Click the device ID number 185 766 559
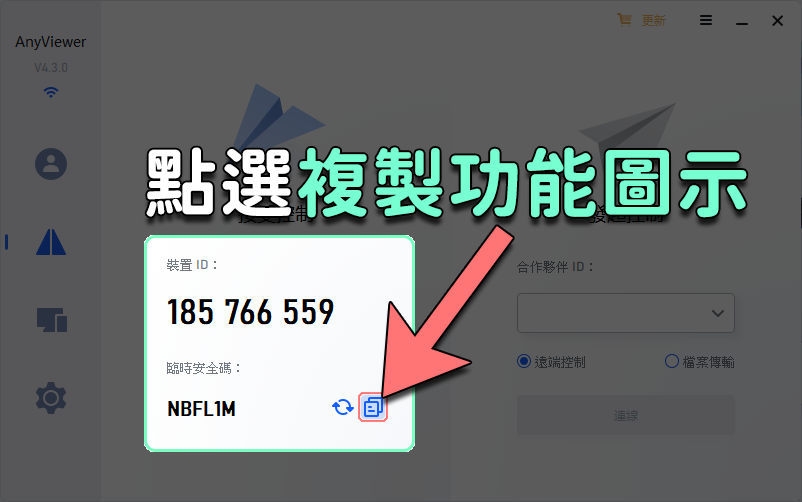Screen dimensions: 802x502 (x=251, y=312)
